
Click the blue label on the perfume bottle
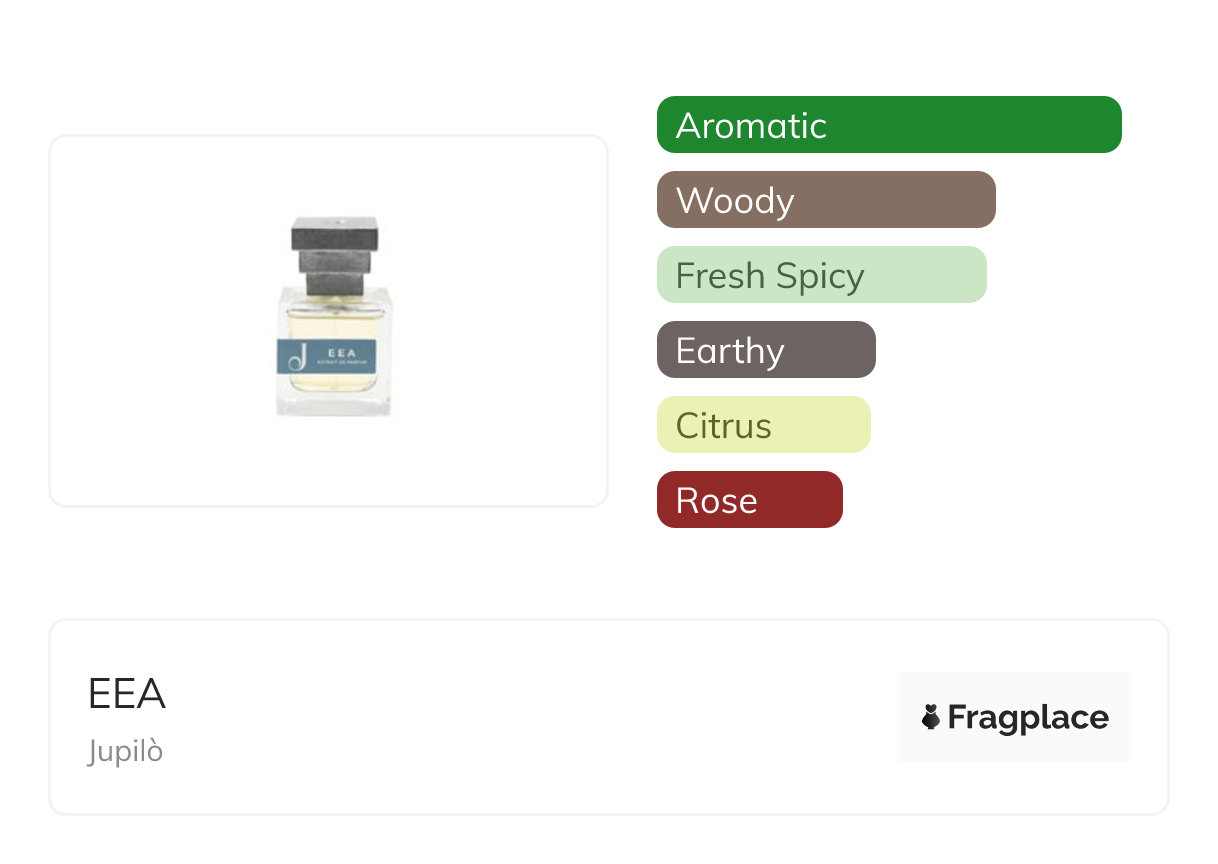click(328, 357)
